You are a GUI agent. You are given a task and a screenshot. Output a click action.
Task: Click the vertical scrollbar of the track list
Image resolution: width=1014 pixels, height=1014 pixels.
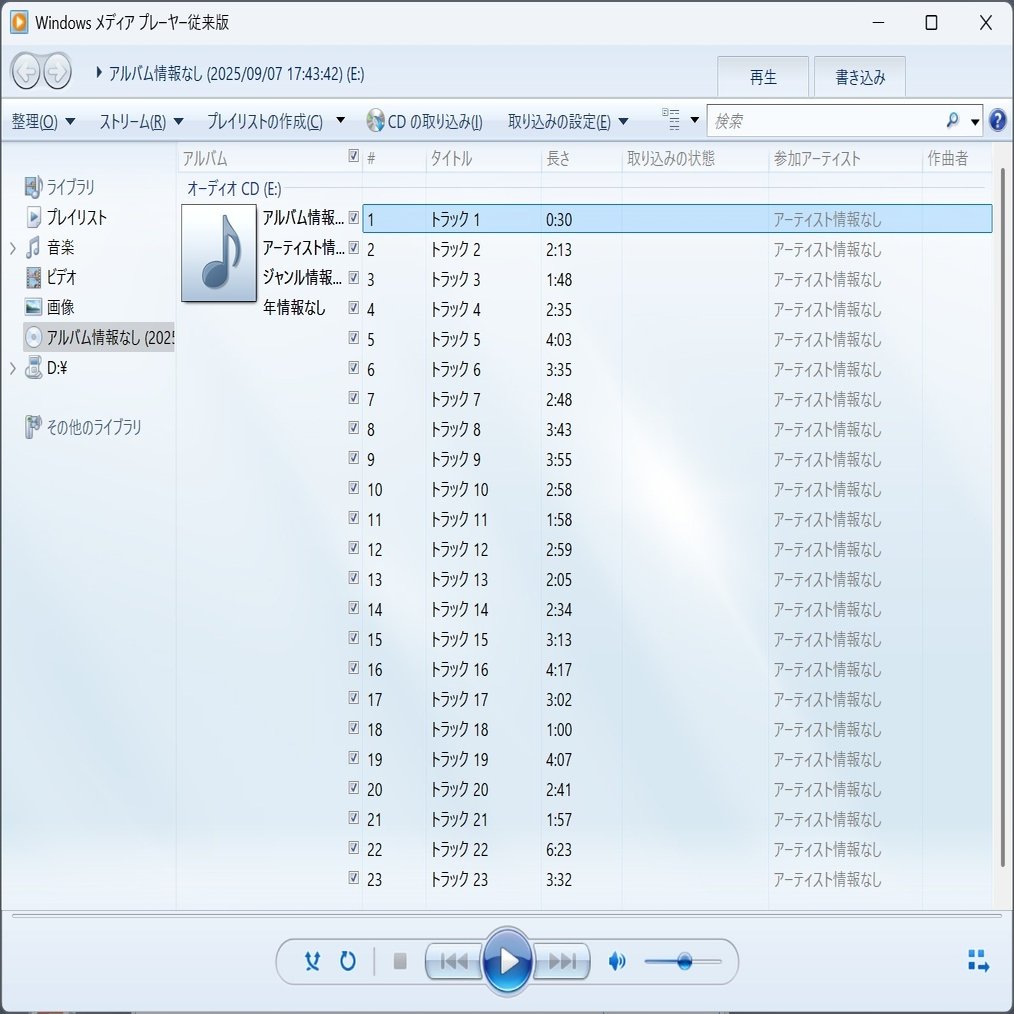(1003, 517)
